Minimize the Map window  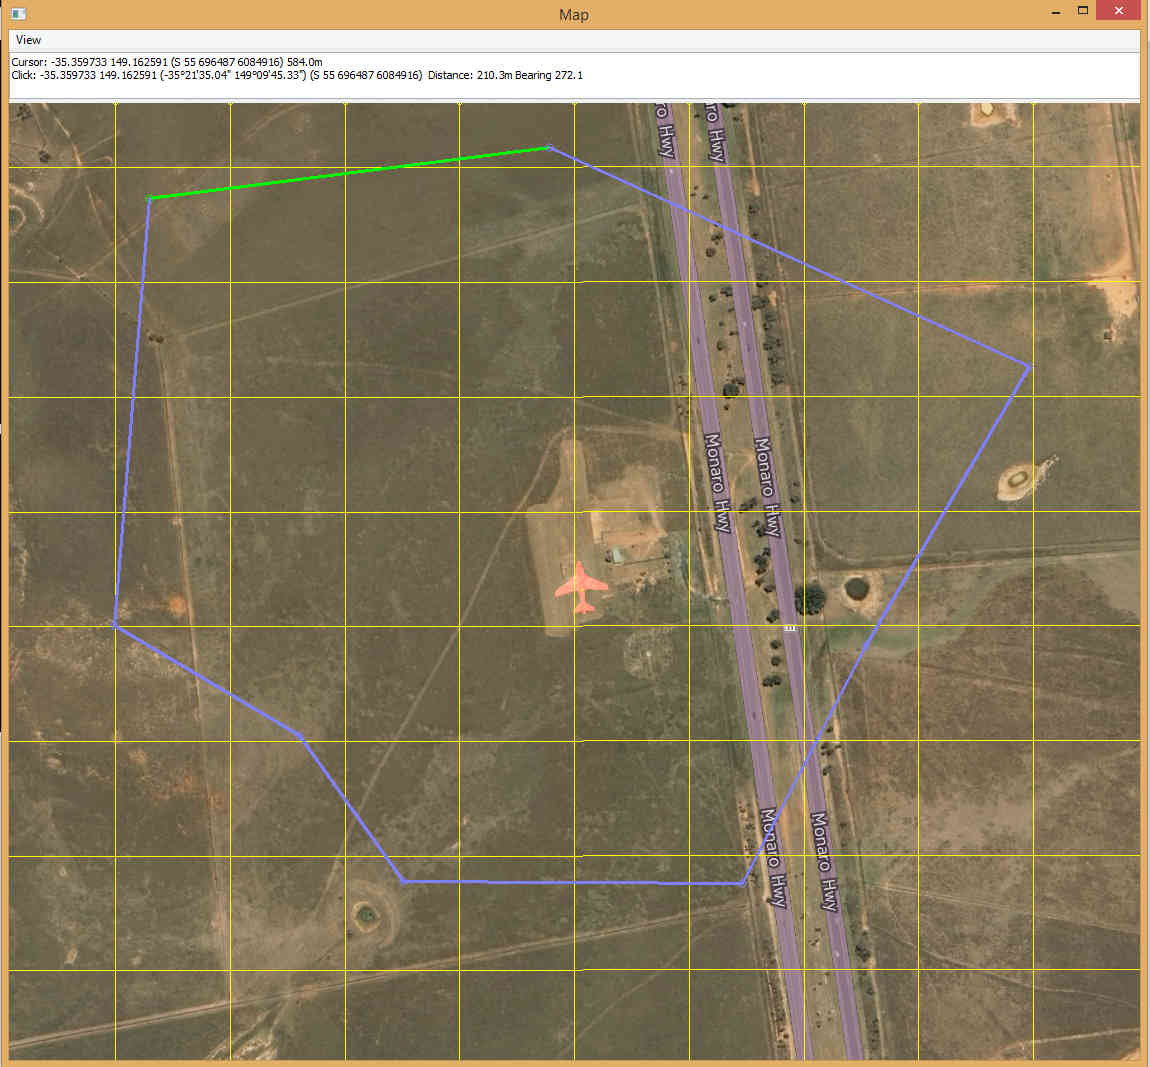tap(1056, 13)
